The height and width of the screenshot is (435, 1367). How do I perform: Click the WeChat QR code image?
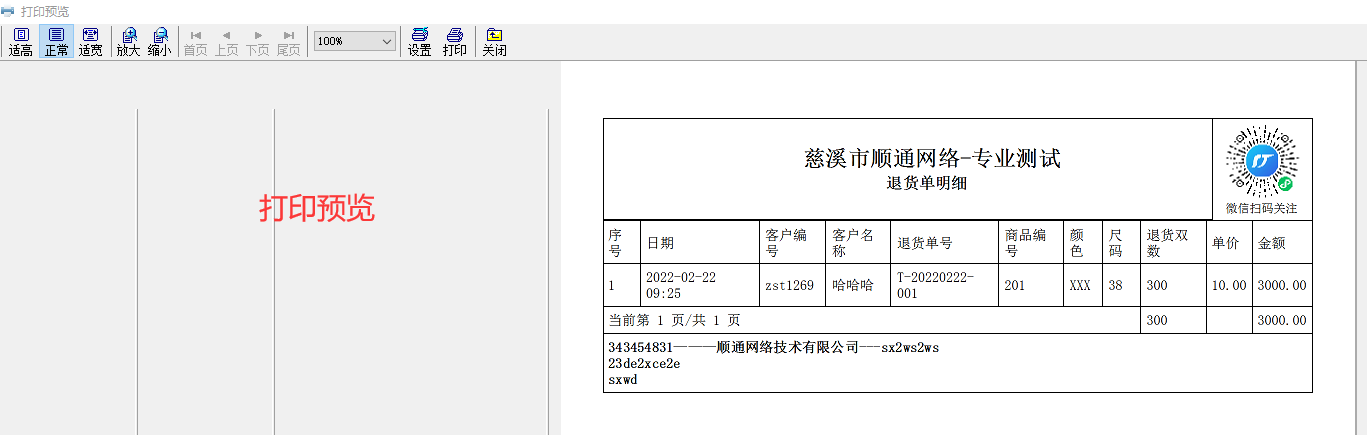pos(1261,160)
